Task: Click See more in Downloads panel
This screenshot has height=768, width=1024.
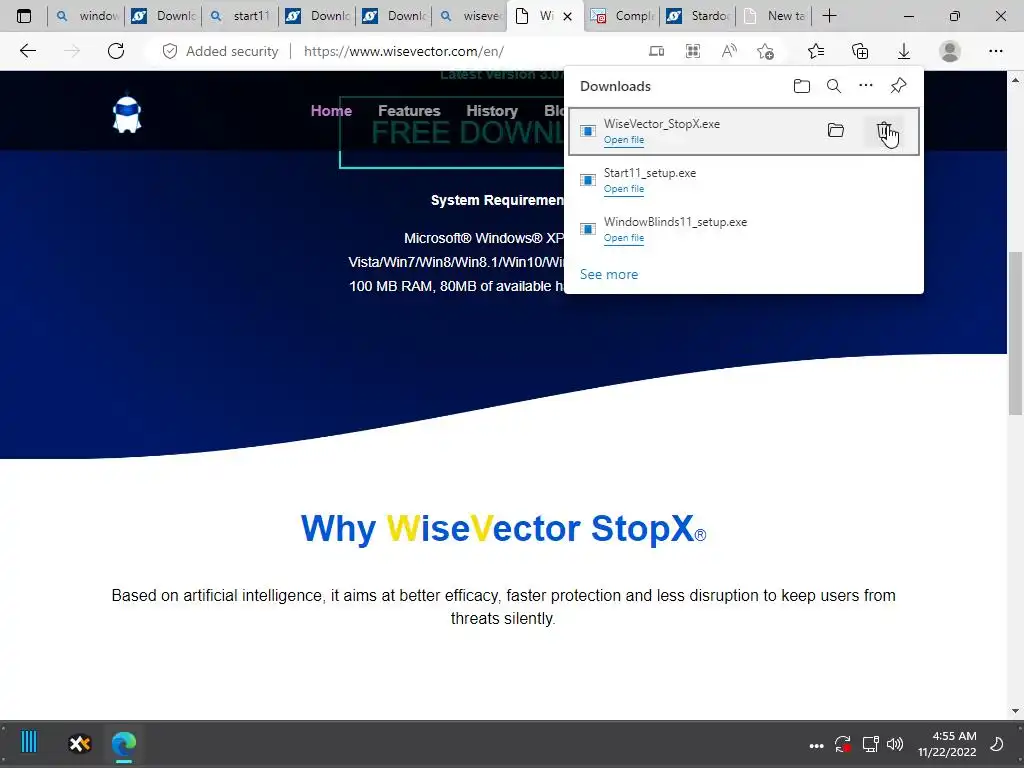Action: pyautogui.click(x=609, y=274)
